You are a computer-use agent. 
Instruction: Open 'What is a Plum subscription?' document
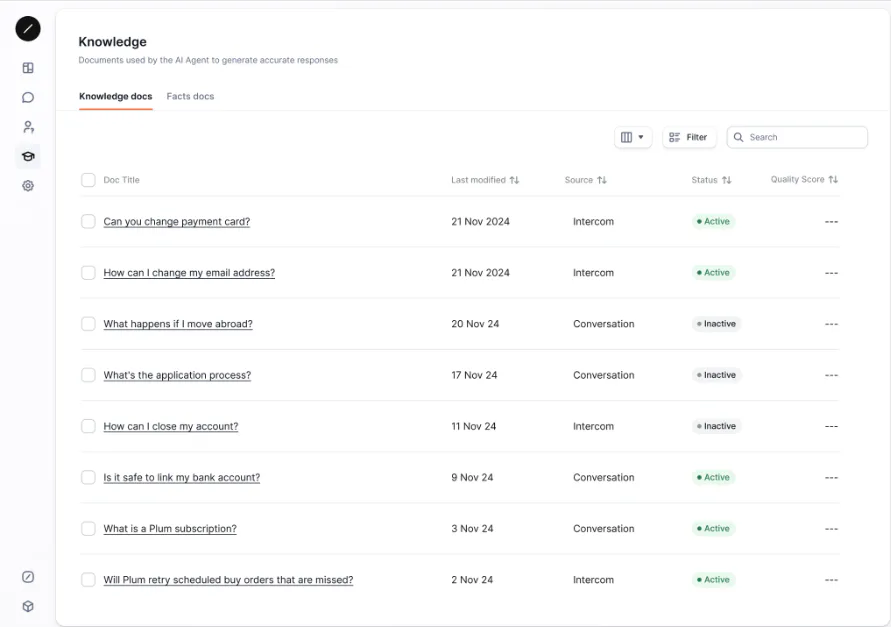point(170,529)
